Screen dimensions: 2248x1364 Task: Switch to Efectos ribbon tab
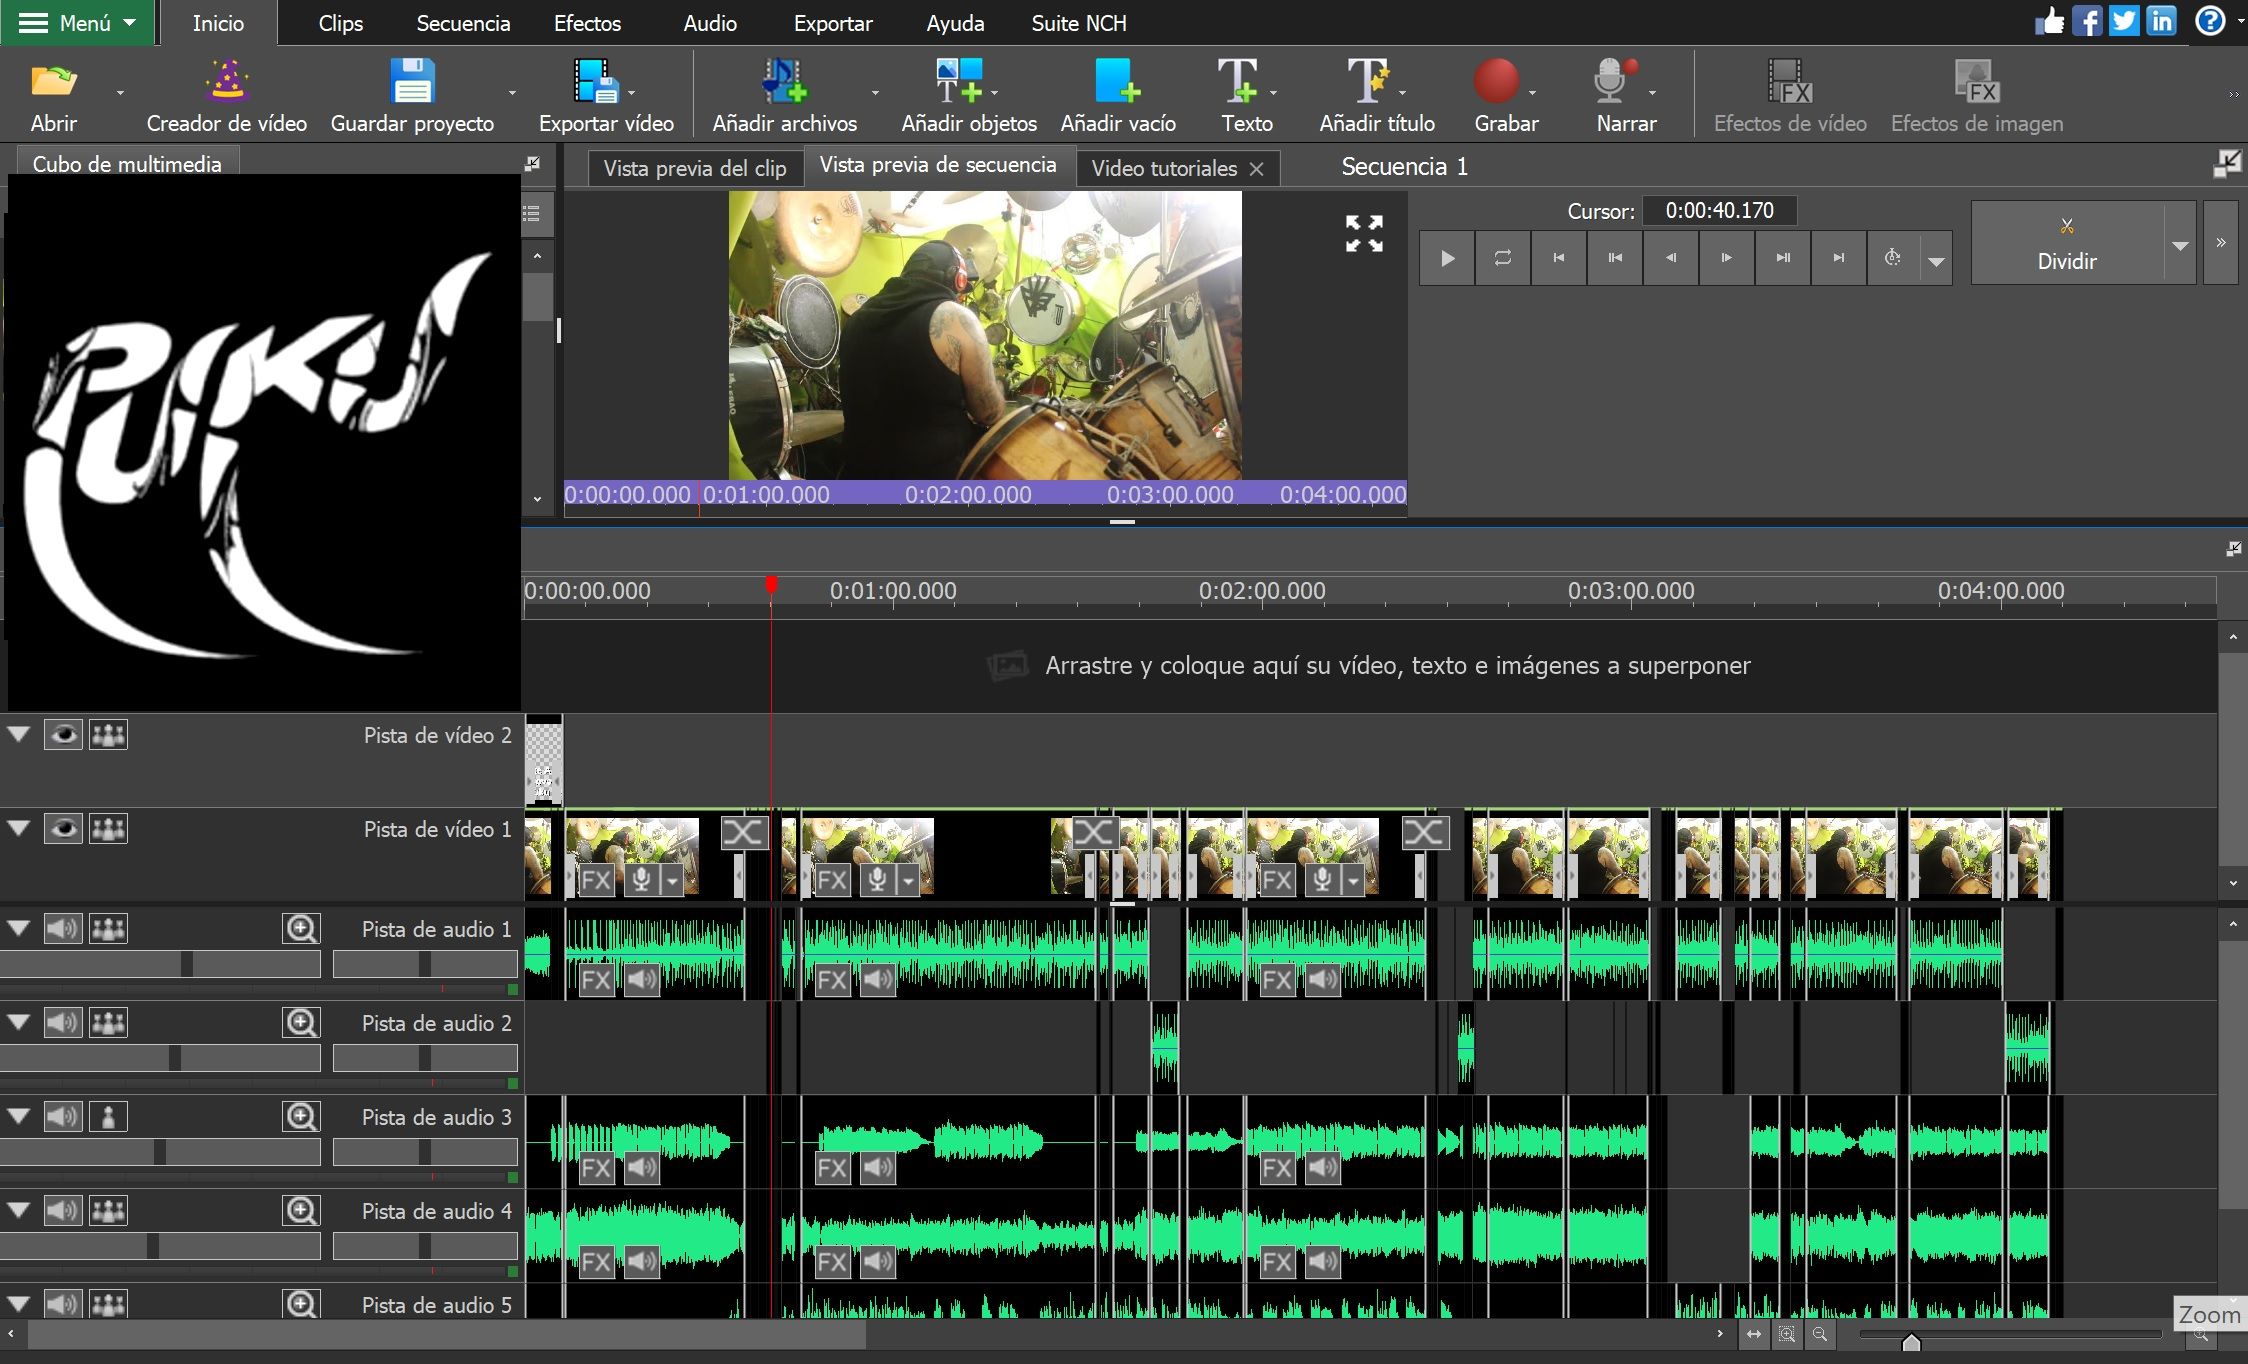point(587,23)
